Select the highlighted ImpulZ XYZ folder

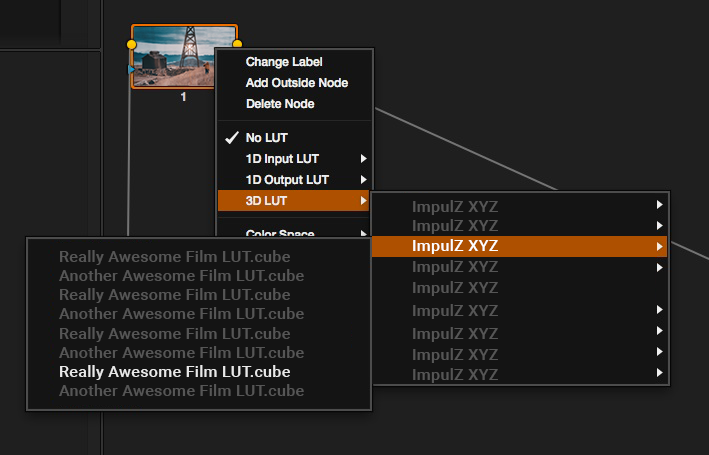(x=454, y=246)
